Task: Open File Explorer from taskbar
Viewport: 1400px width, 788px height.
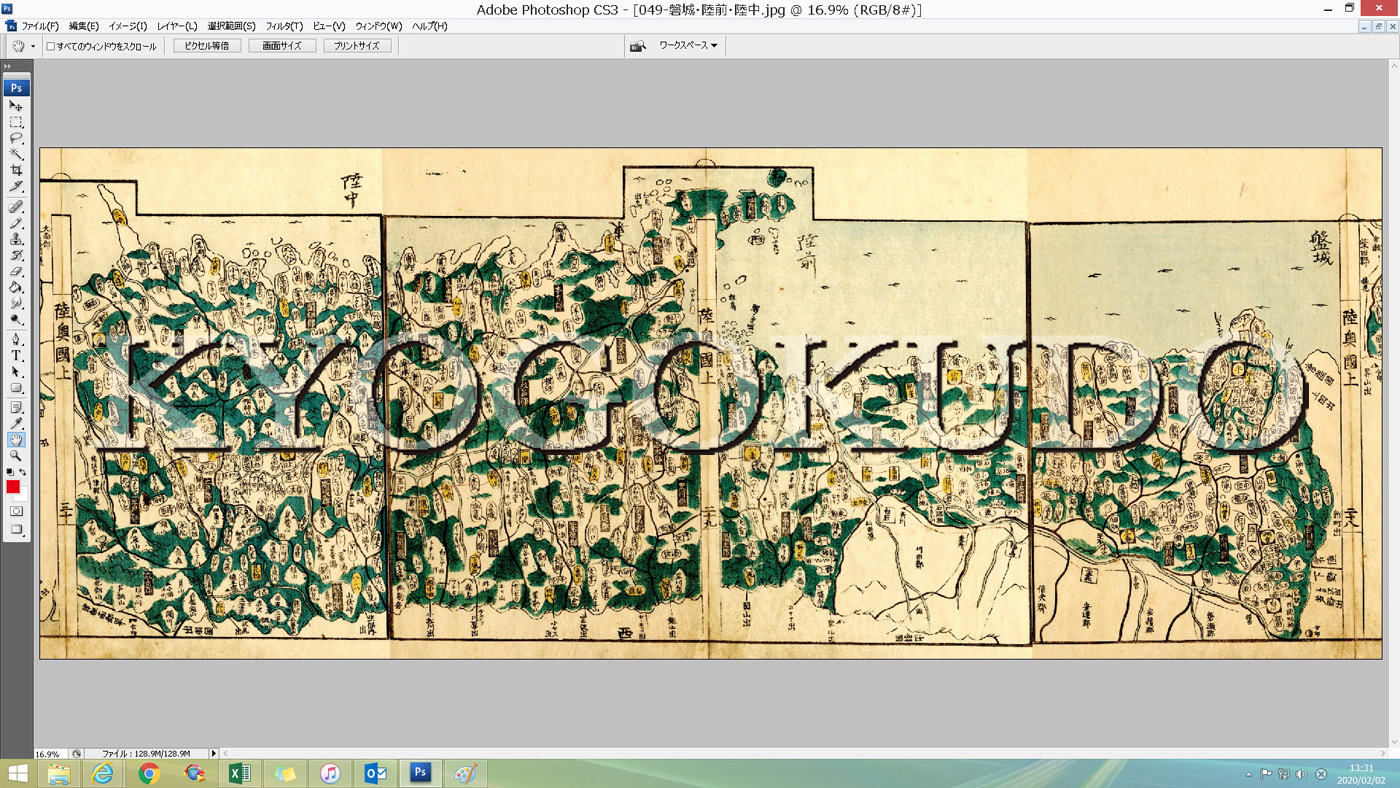Action: (59, 774)
